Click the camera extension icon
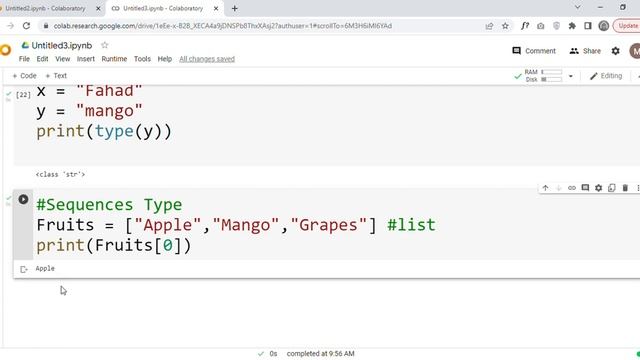640x360 pixels. click(541, 26)
